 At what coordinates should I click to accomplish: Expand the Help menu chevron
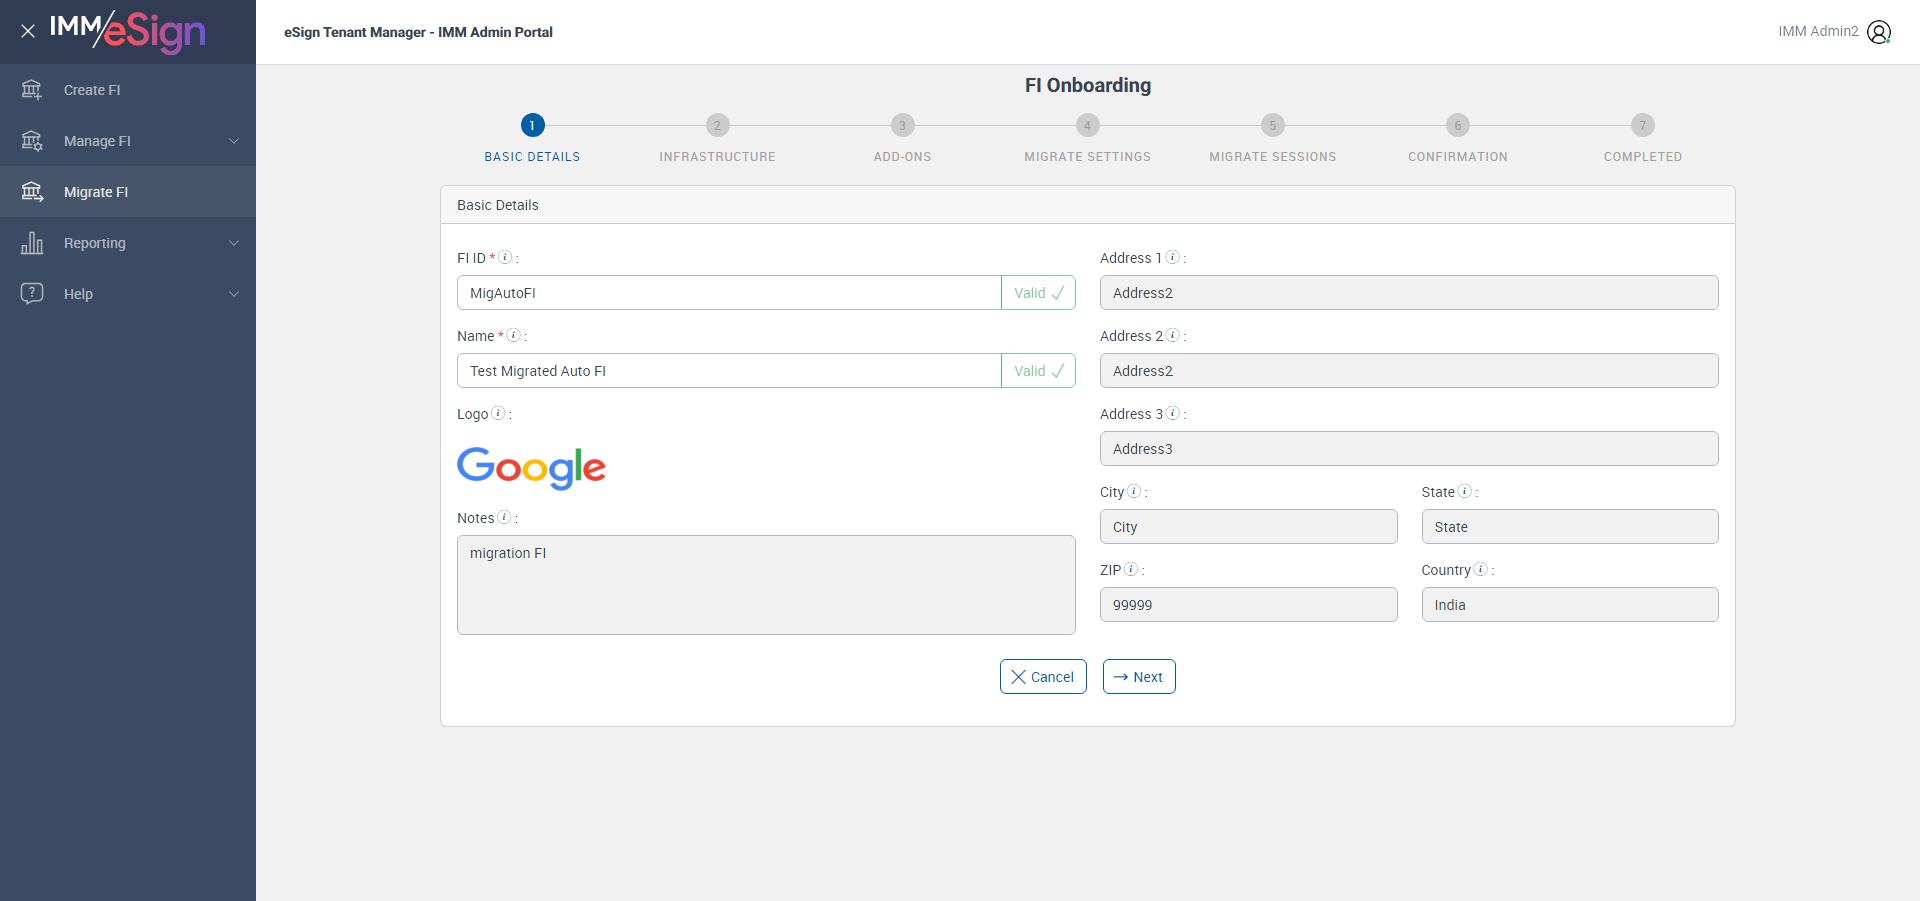(234, 294)
